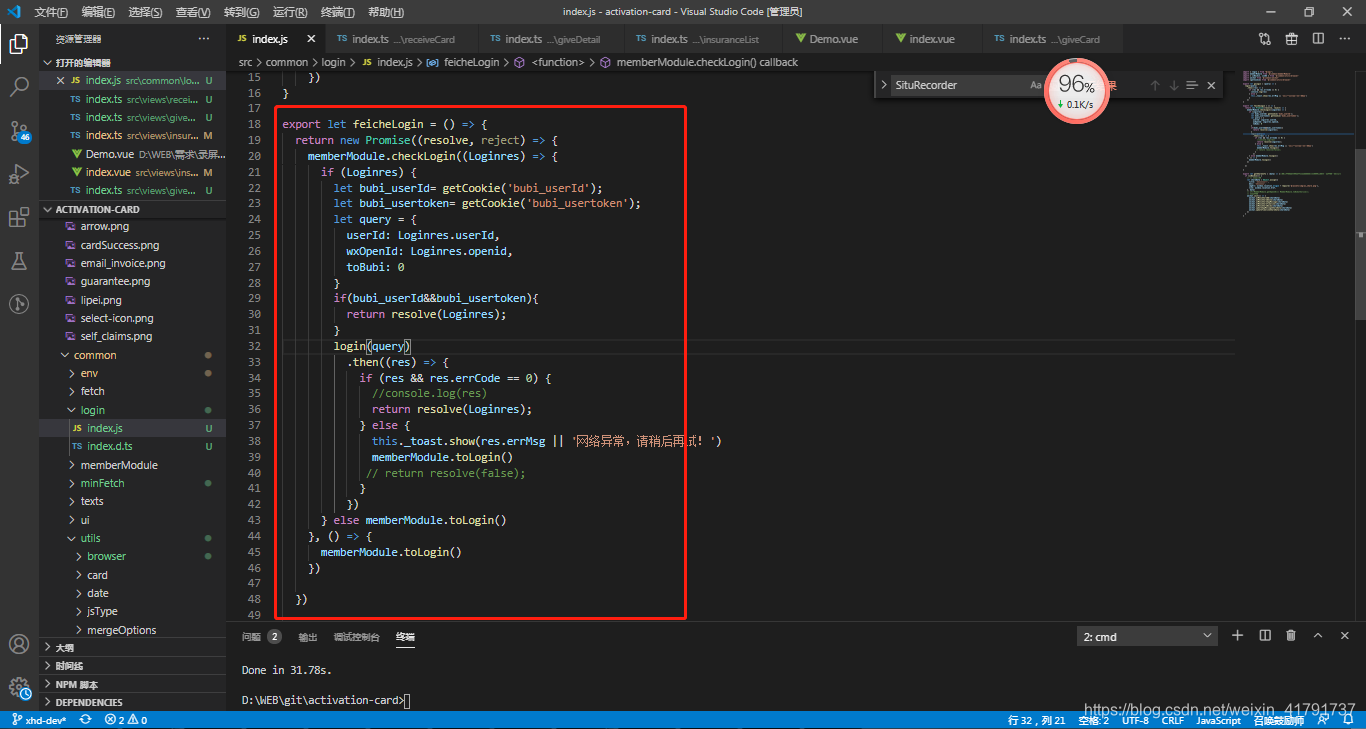This screenshot has width=1366, height=729.
Task: Open the Explorer panel's more actions ellipsis
Action: [204, 39]
